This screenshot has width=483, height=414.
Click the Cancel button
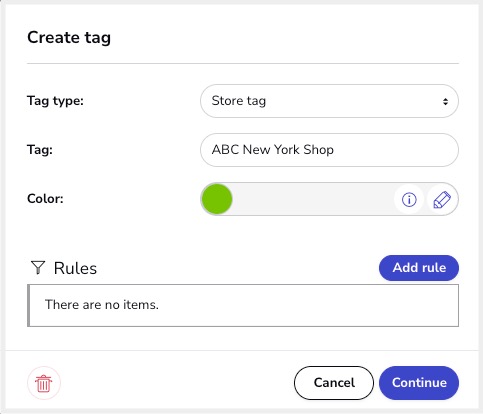click(x=334, y=383)
